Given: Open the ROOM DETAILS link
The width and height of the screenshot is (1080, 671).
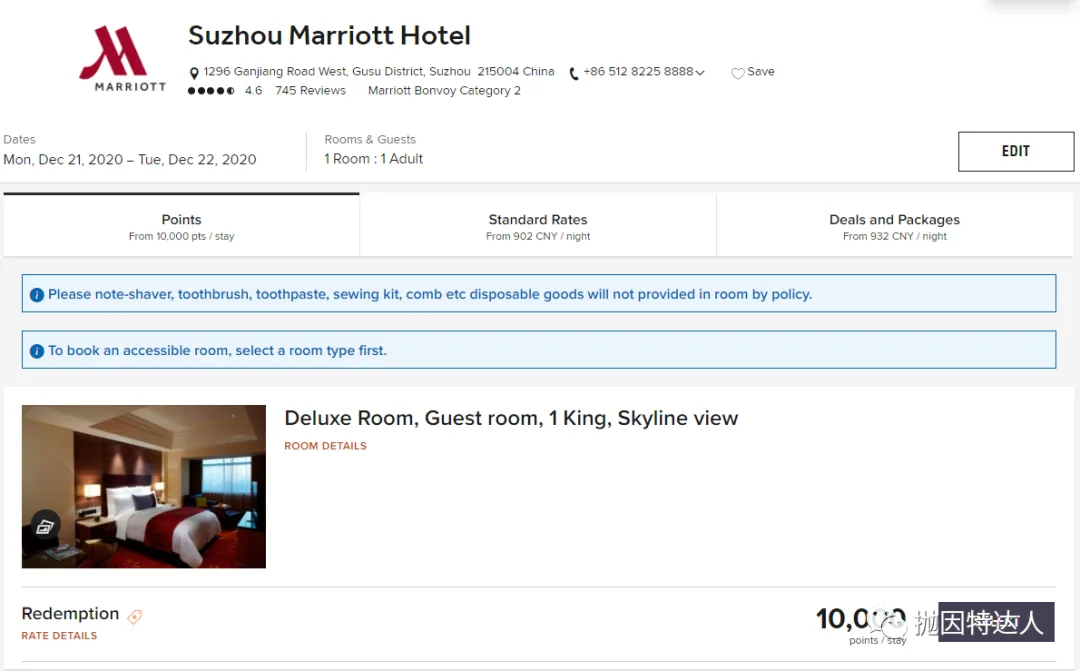Looking at the screenshot, I should tap(325, 446).
